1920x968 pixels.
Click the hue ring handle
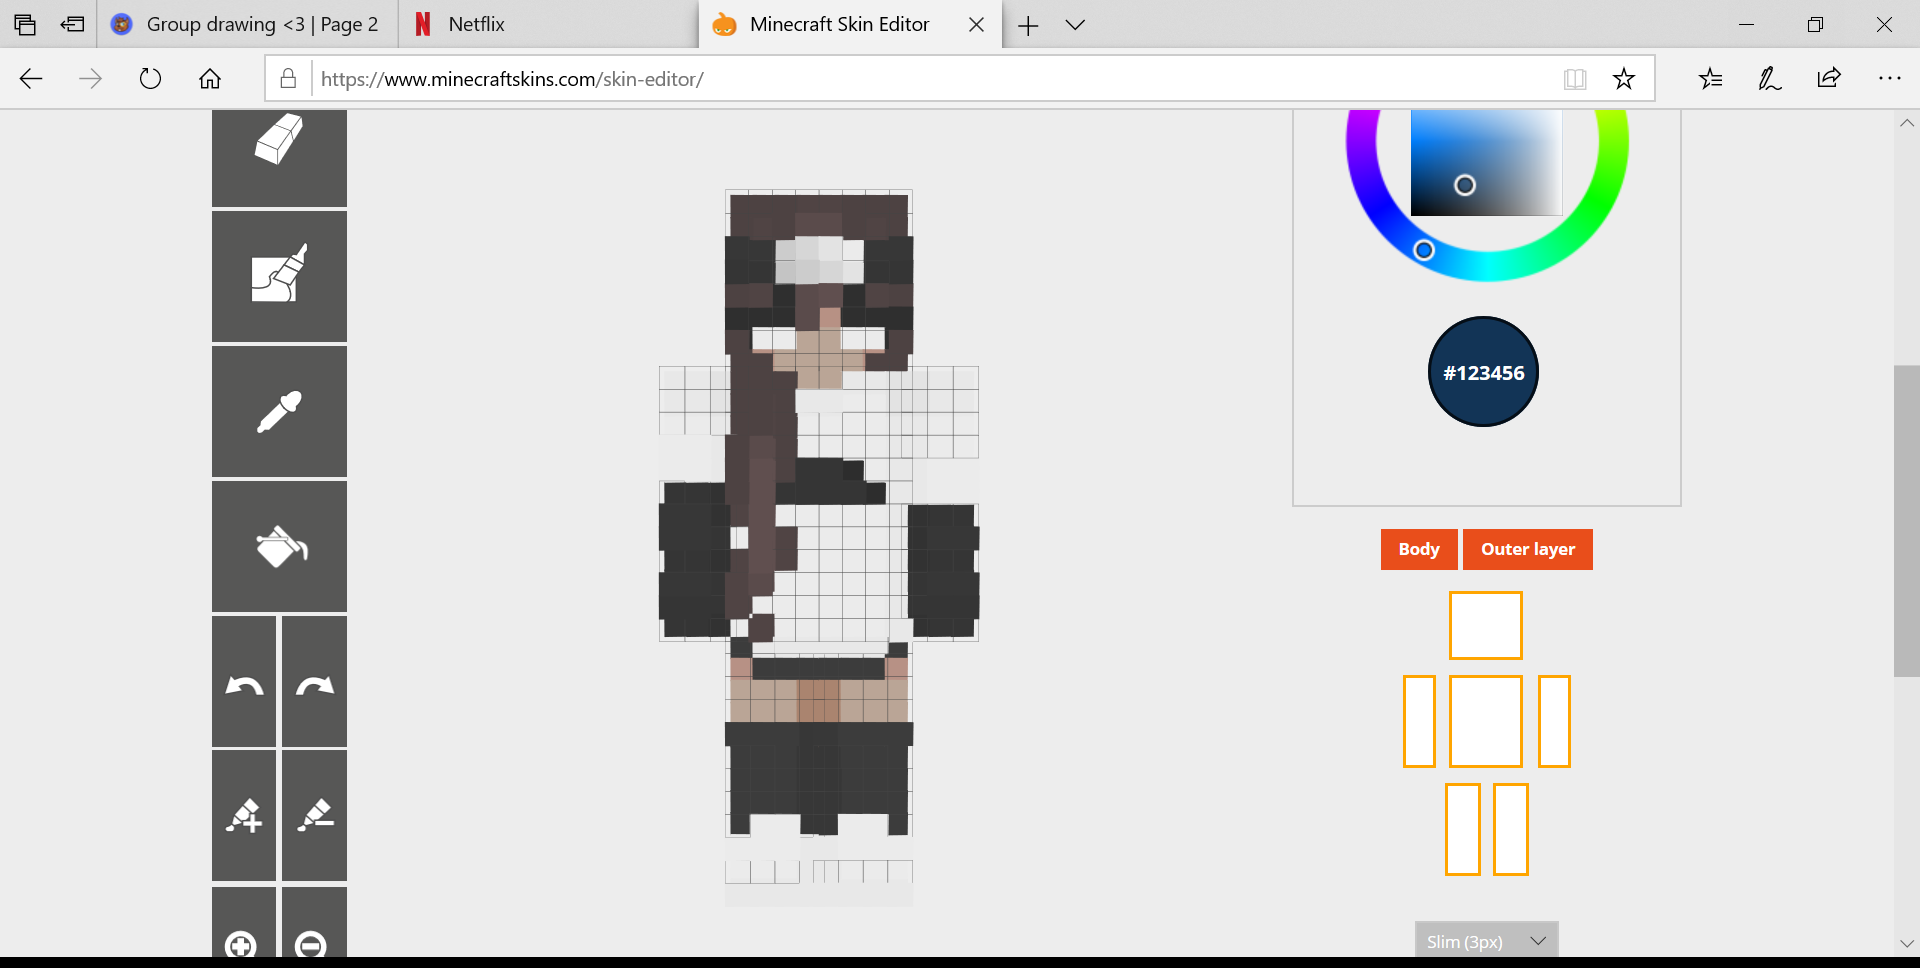[1424, 250]
